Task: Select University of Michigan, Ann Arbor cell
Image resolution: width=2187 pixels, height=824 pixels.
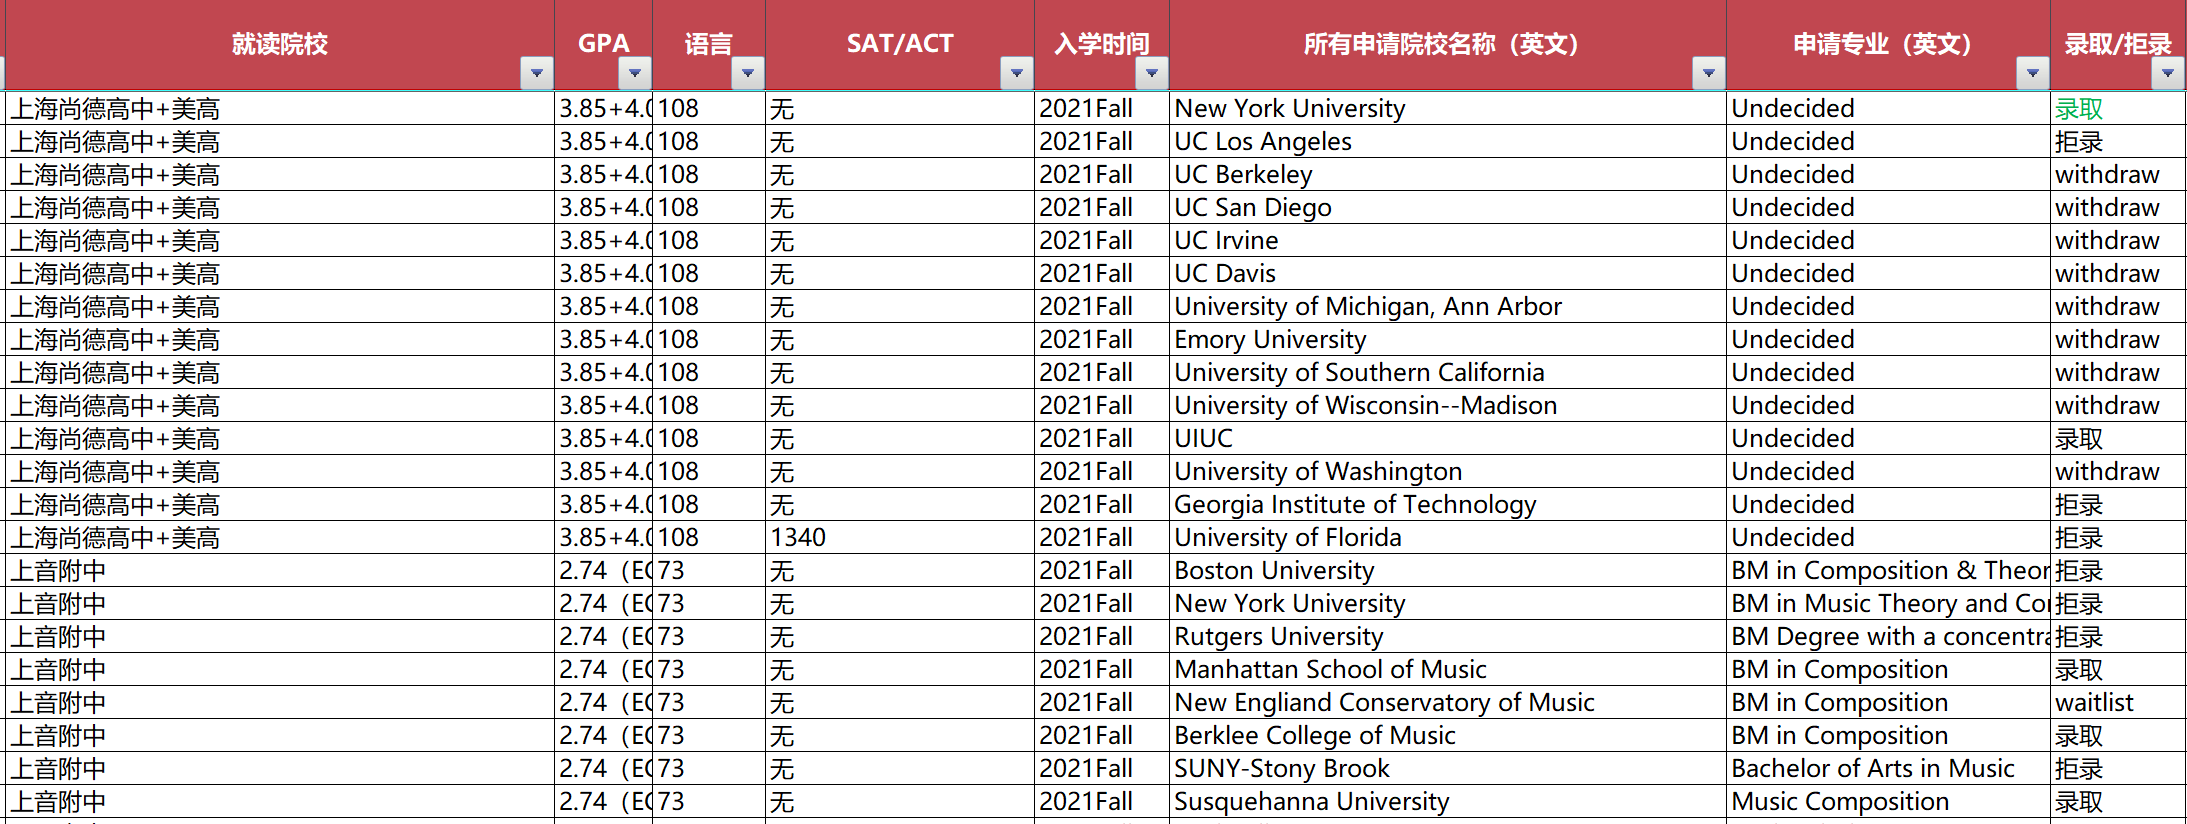Action: point(1448,307)
